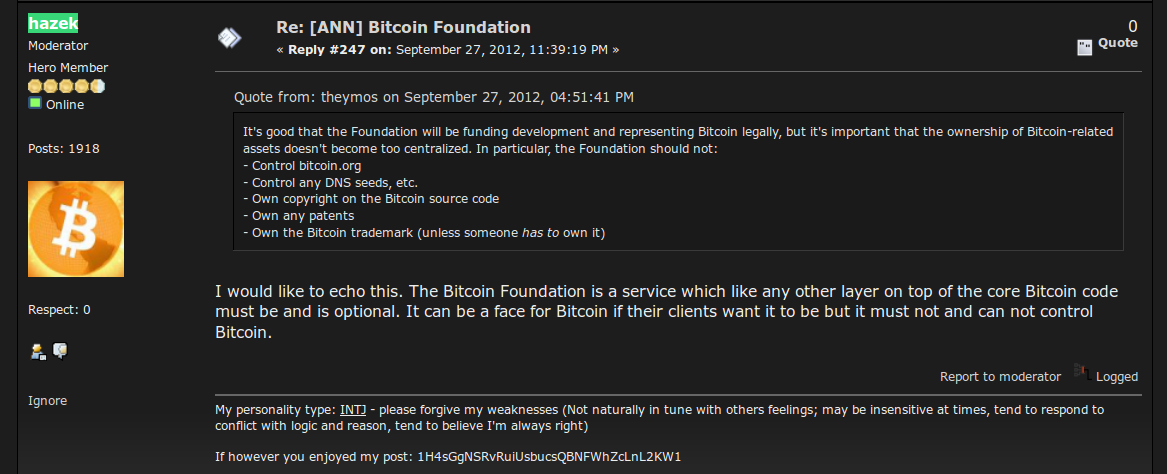Click the Logged text label
Image resolution: width=1167 pixels, height=474 pixels.
(x=1116, y=377)
